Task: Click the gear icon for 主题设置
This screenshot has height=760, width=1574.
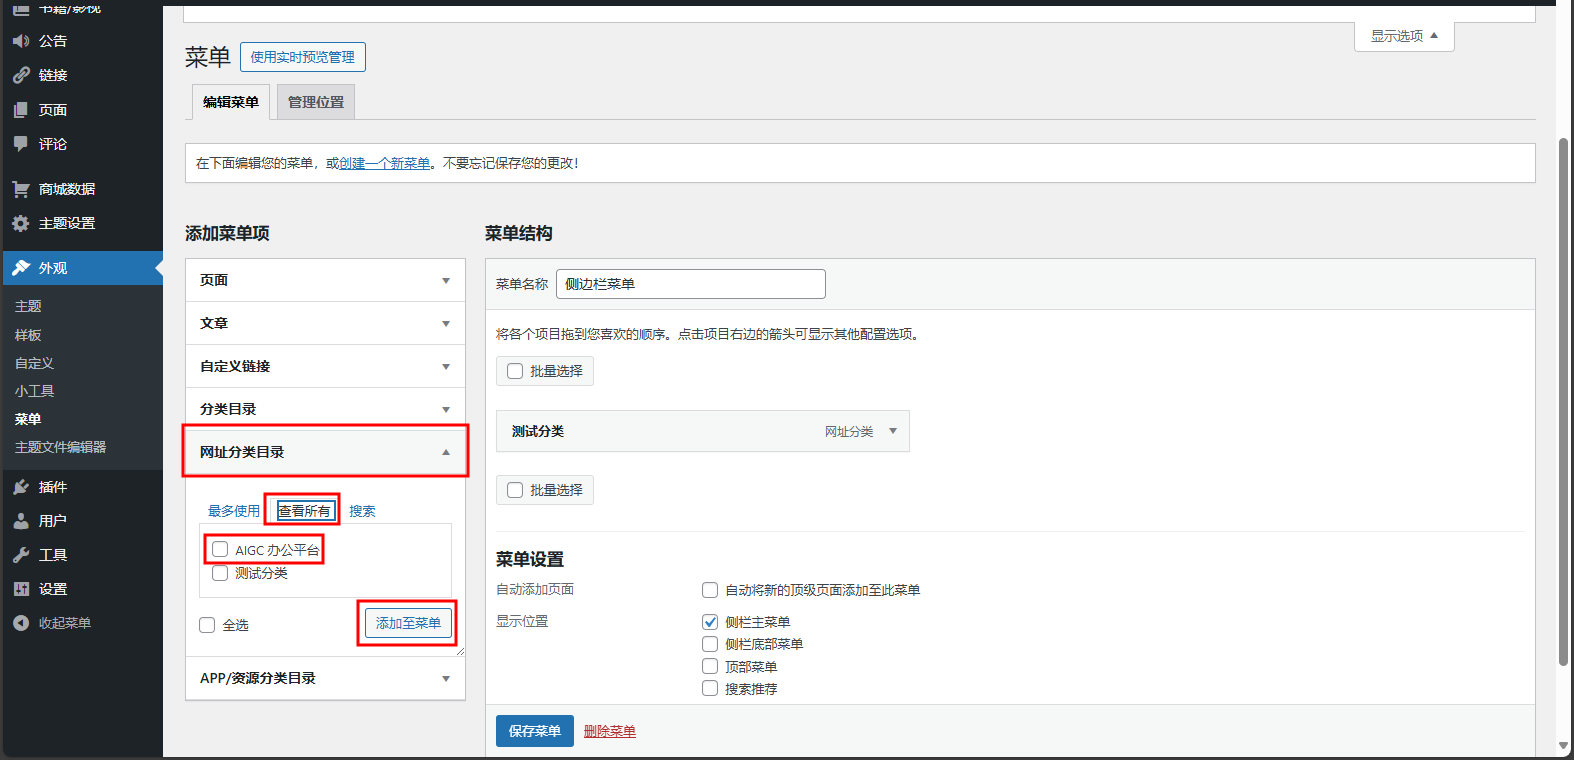Action: pyautogui.click(x=21, y=223)
